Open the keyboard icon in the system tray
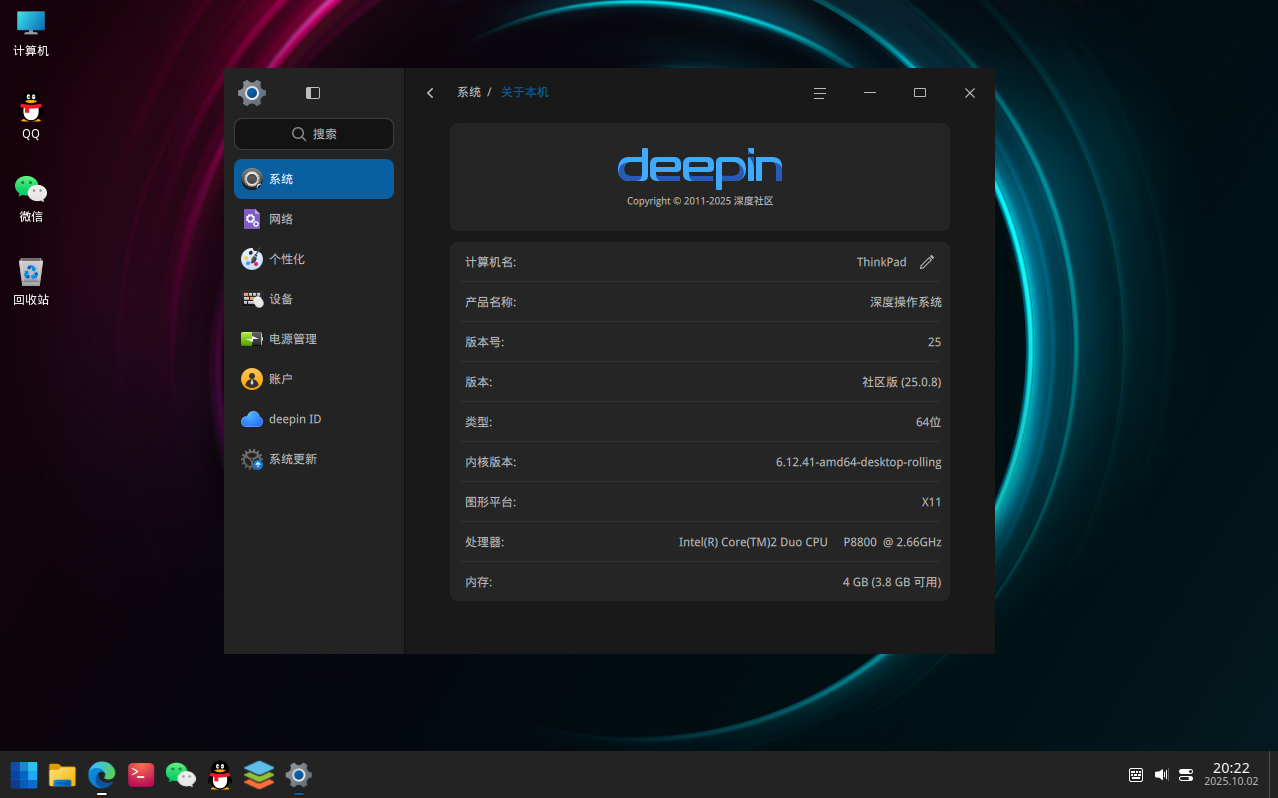 point(1136,775)
